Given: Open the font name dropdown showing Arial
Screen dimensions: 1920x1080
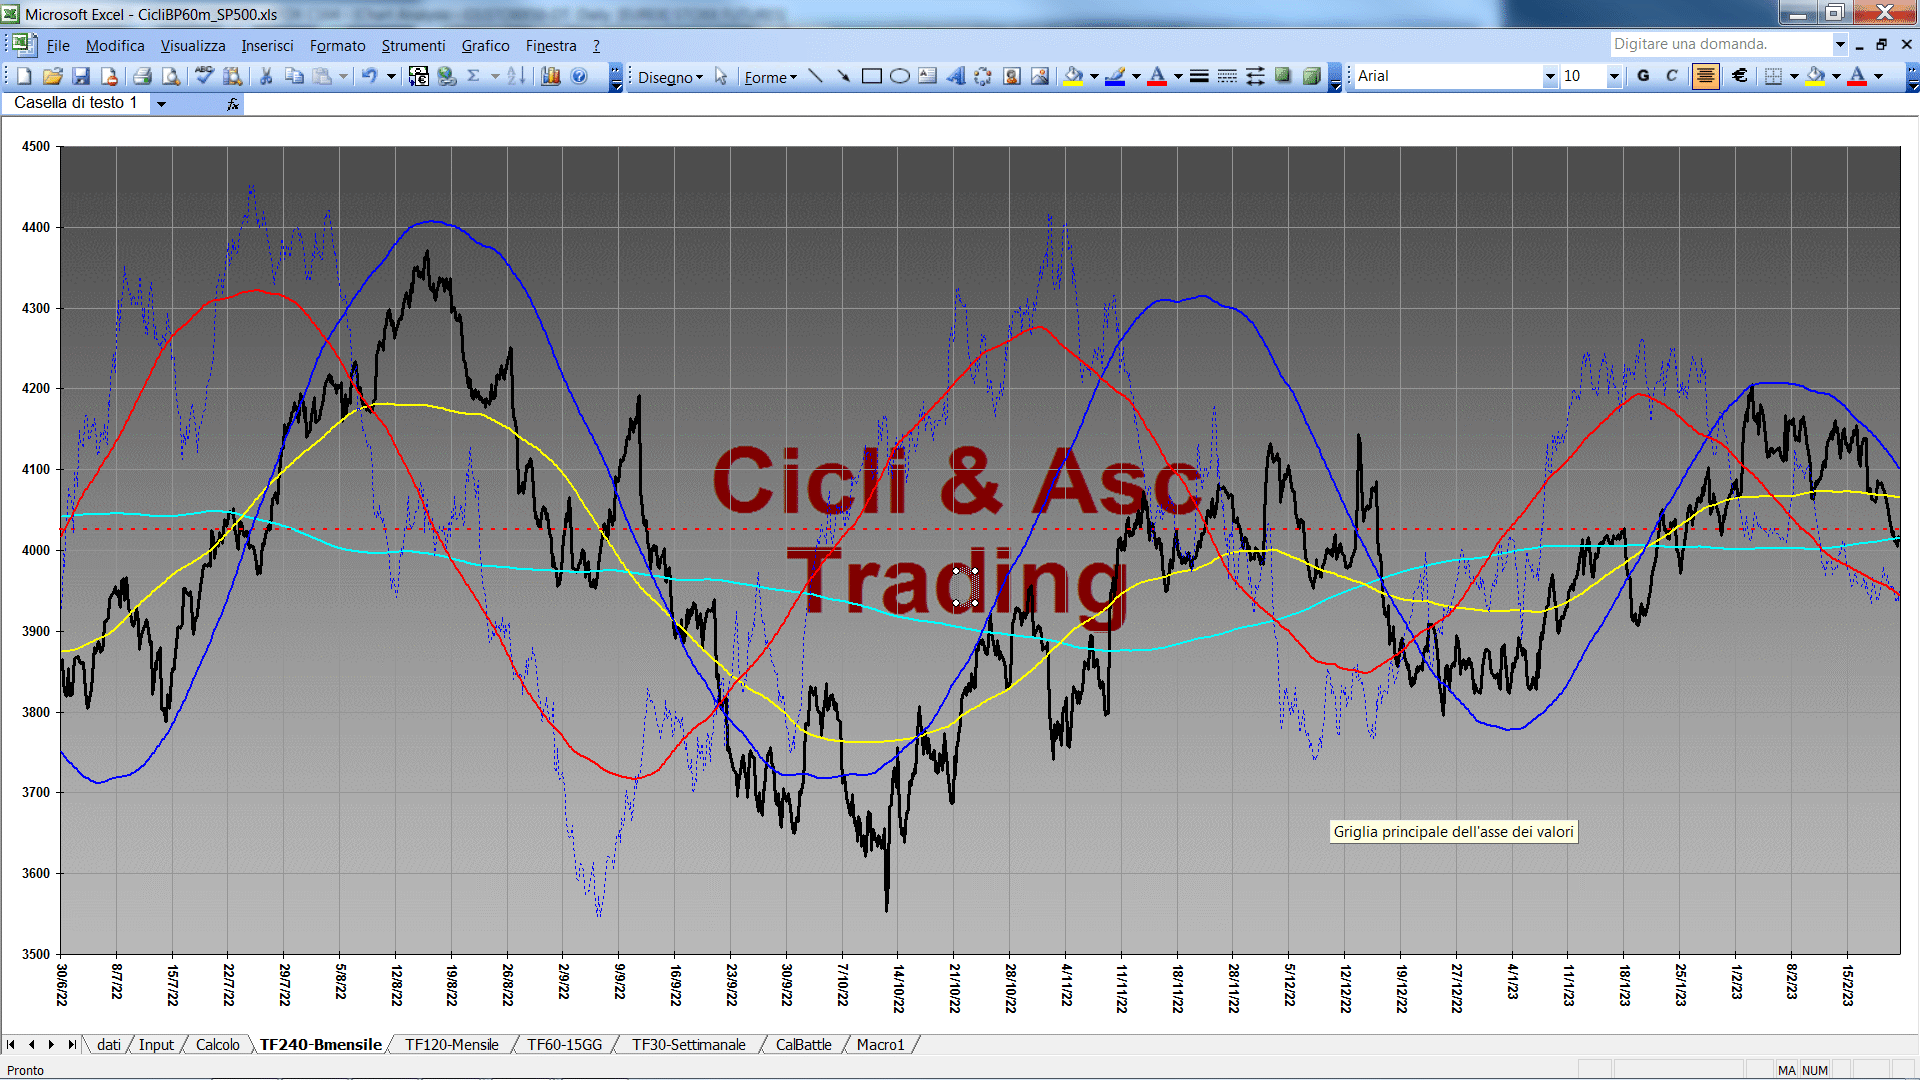Looking at the screenshot, I should tap(1550, 76).
